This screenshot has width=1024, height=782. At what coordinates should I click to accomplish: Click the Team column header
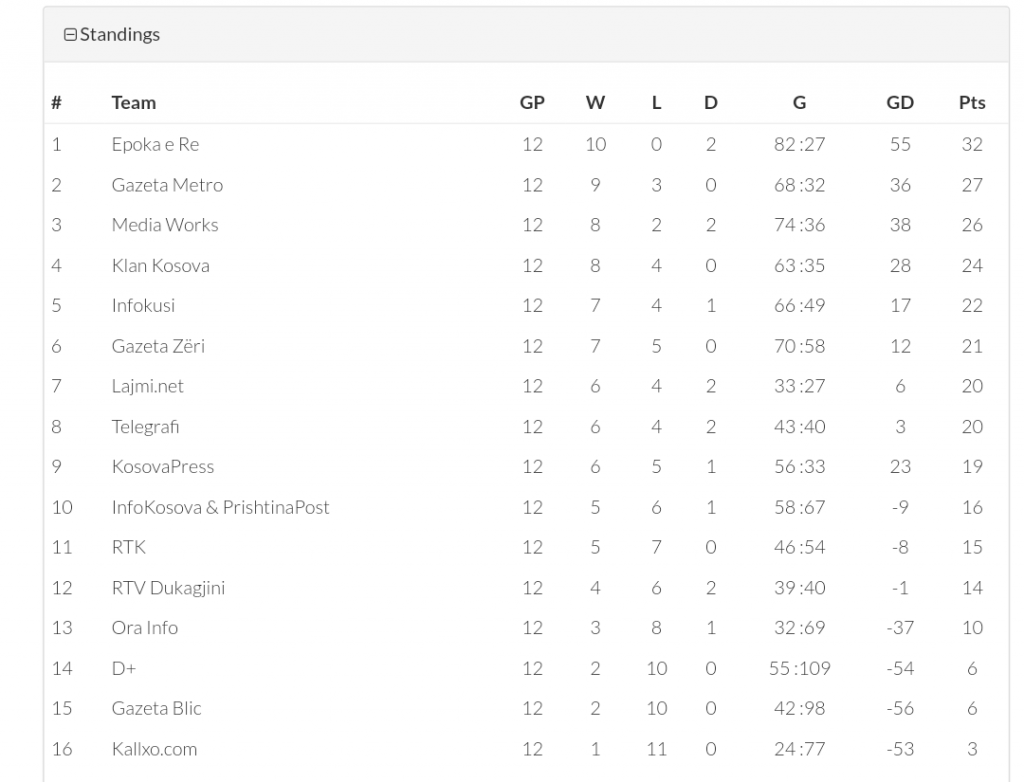click(x=134, y=103)
